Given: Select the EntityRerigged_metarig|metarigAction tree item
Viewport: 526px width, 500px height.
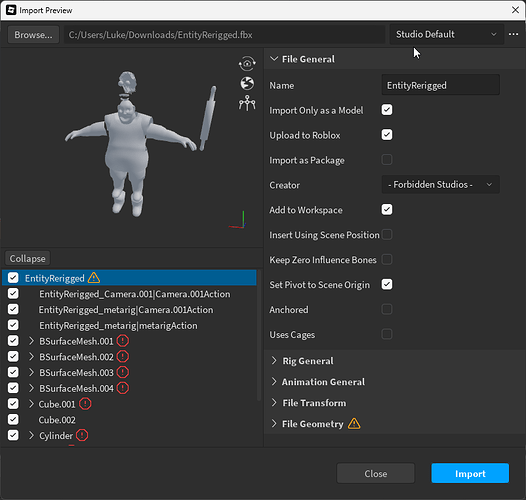Looking at the screenshot, I should (x=118, y=326).
